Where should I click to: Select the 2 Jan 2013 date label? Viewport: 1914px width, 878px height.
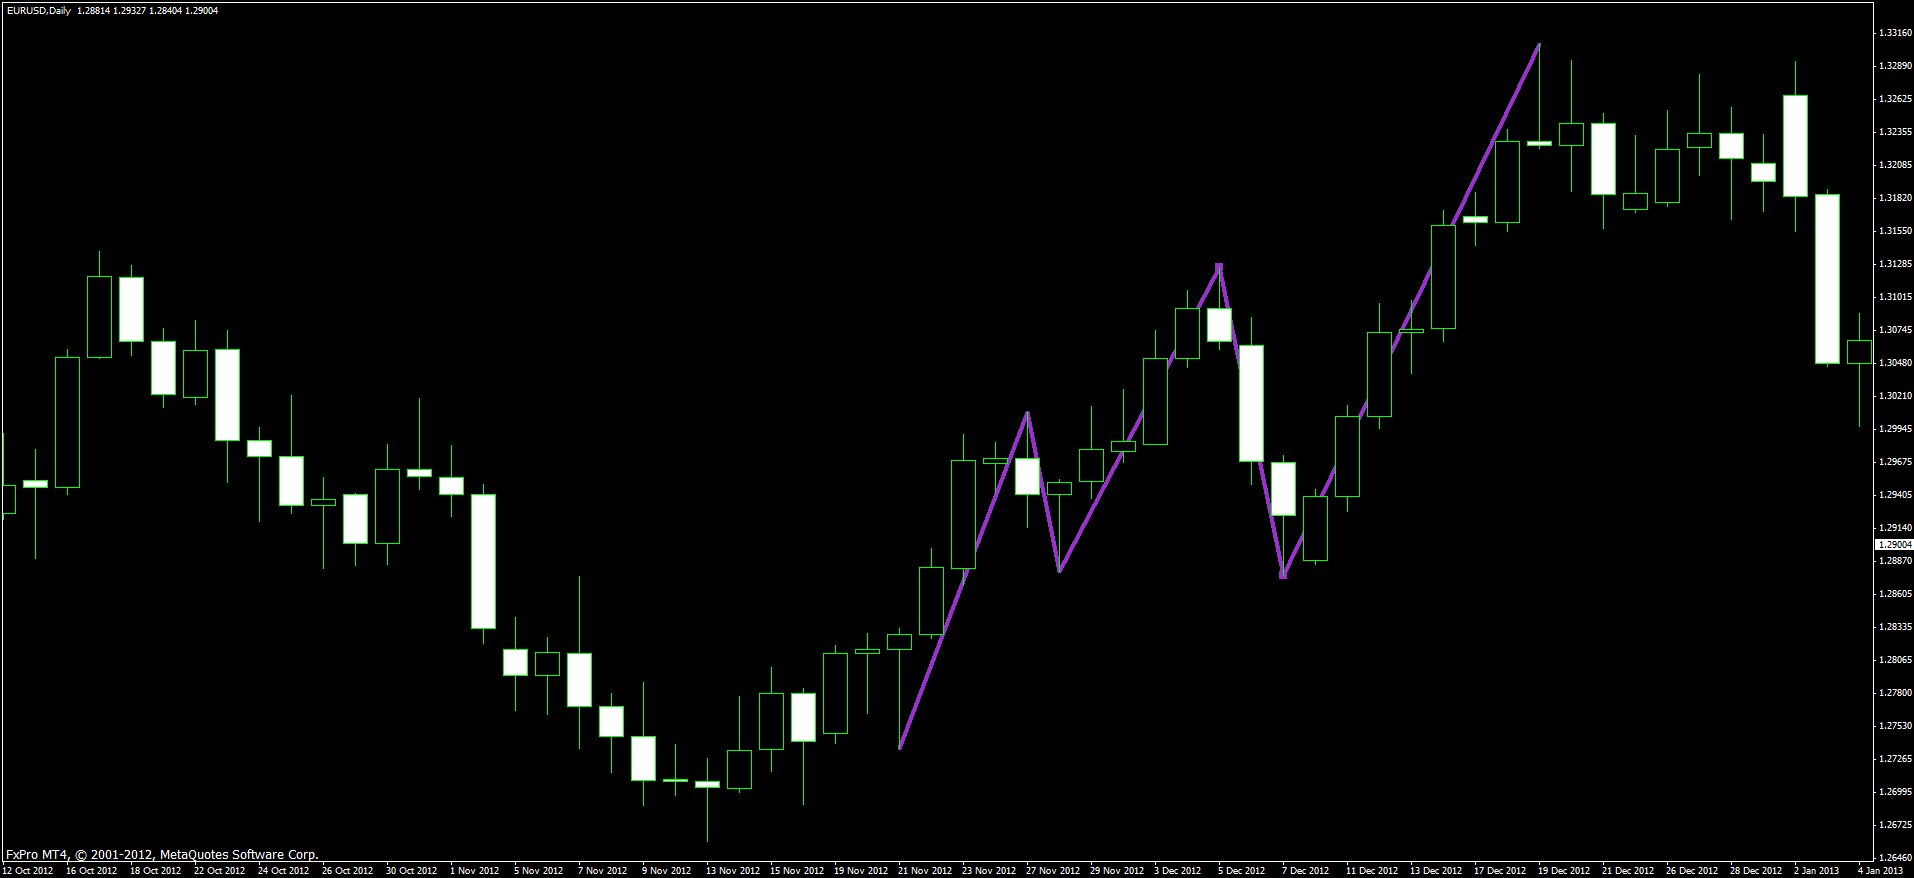coord(1817,871)
